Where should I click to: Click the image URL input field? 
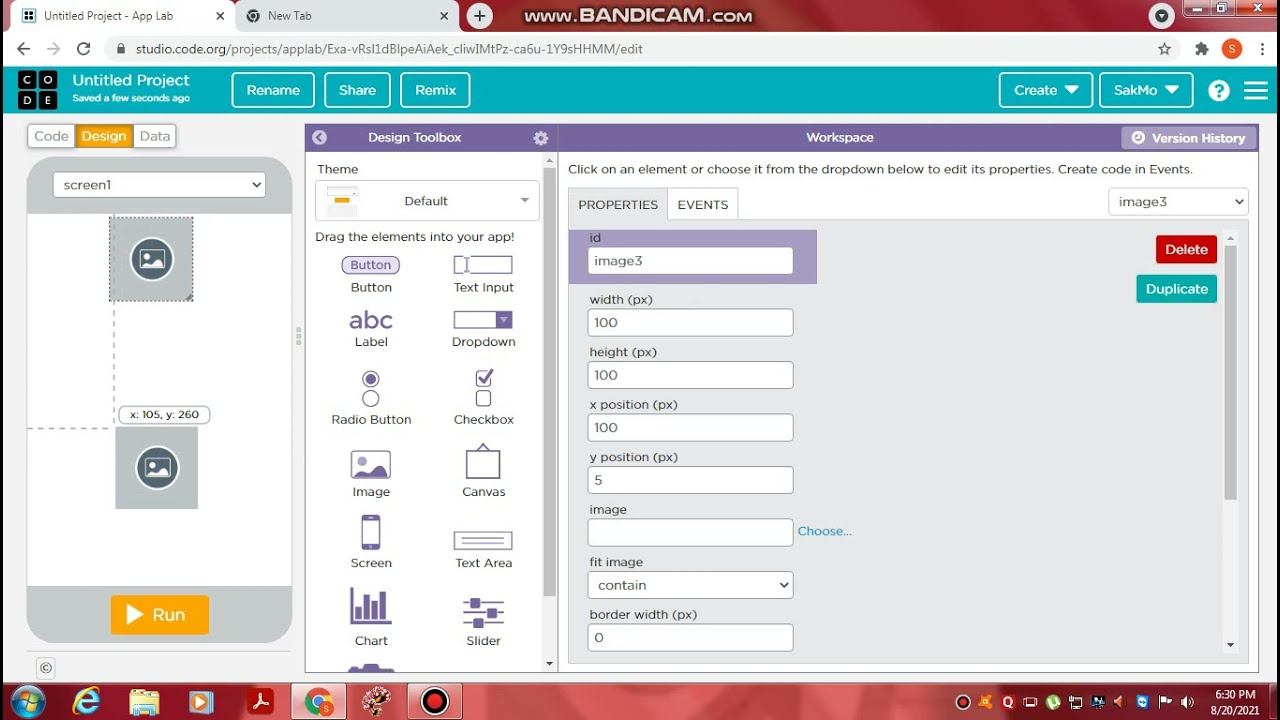[690, 532]
